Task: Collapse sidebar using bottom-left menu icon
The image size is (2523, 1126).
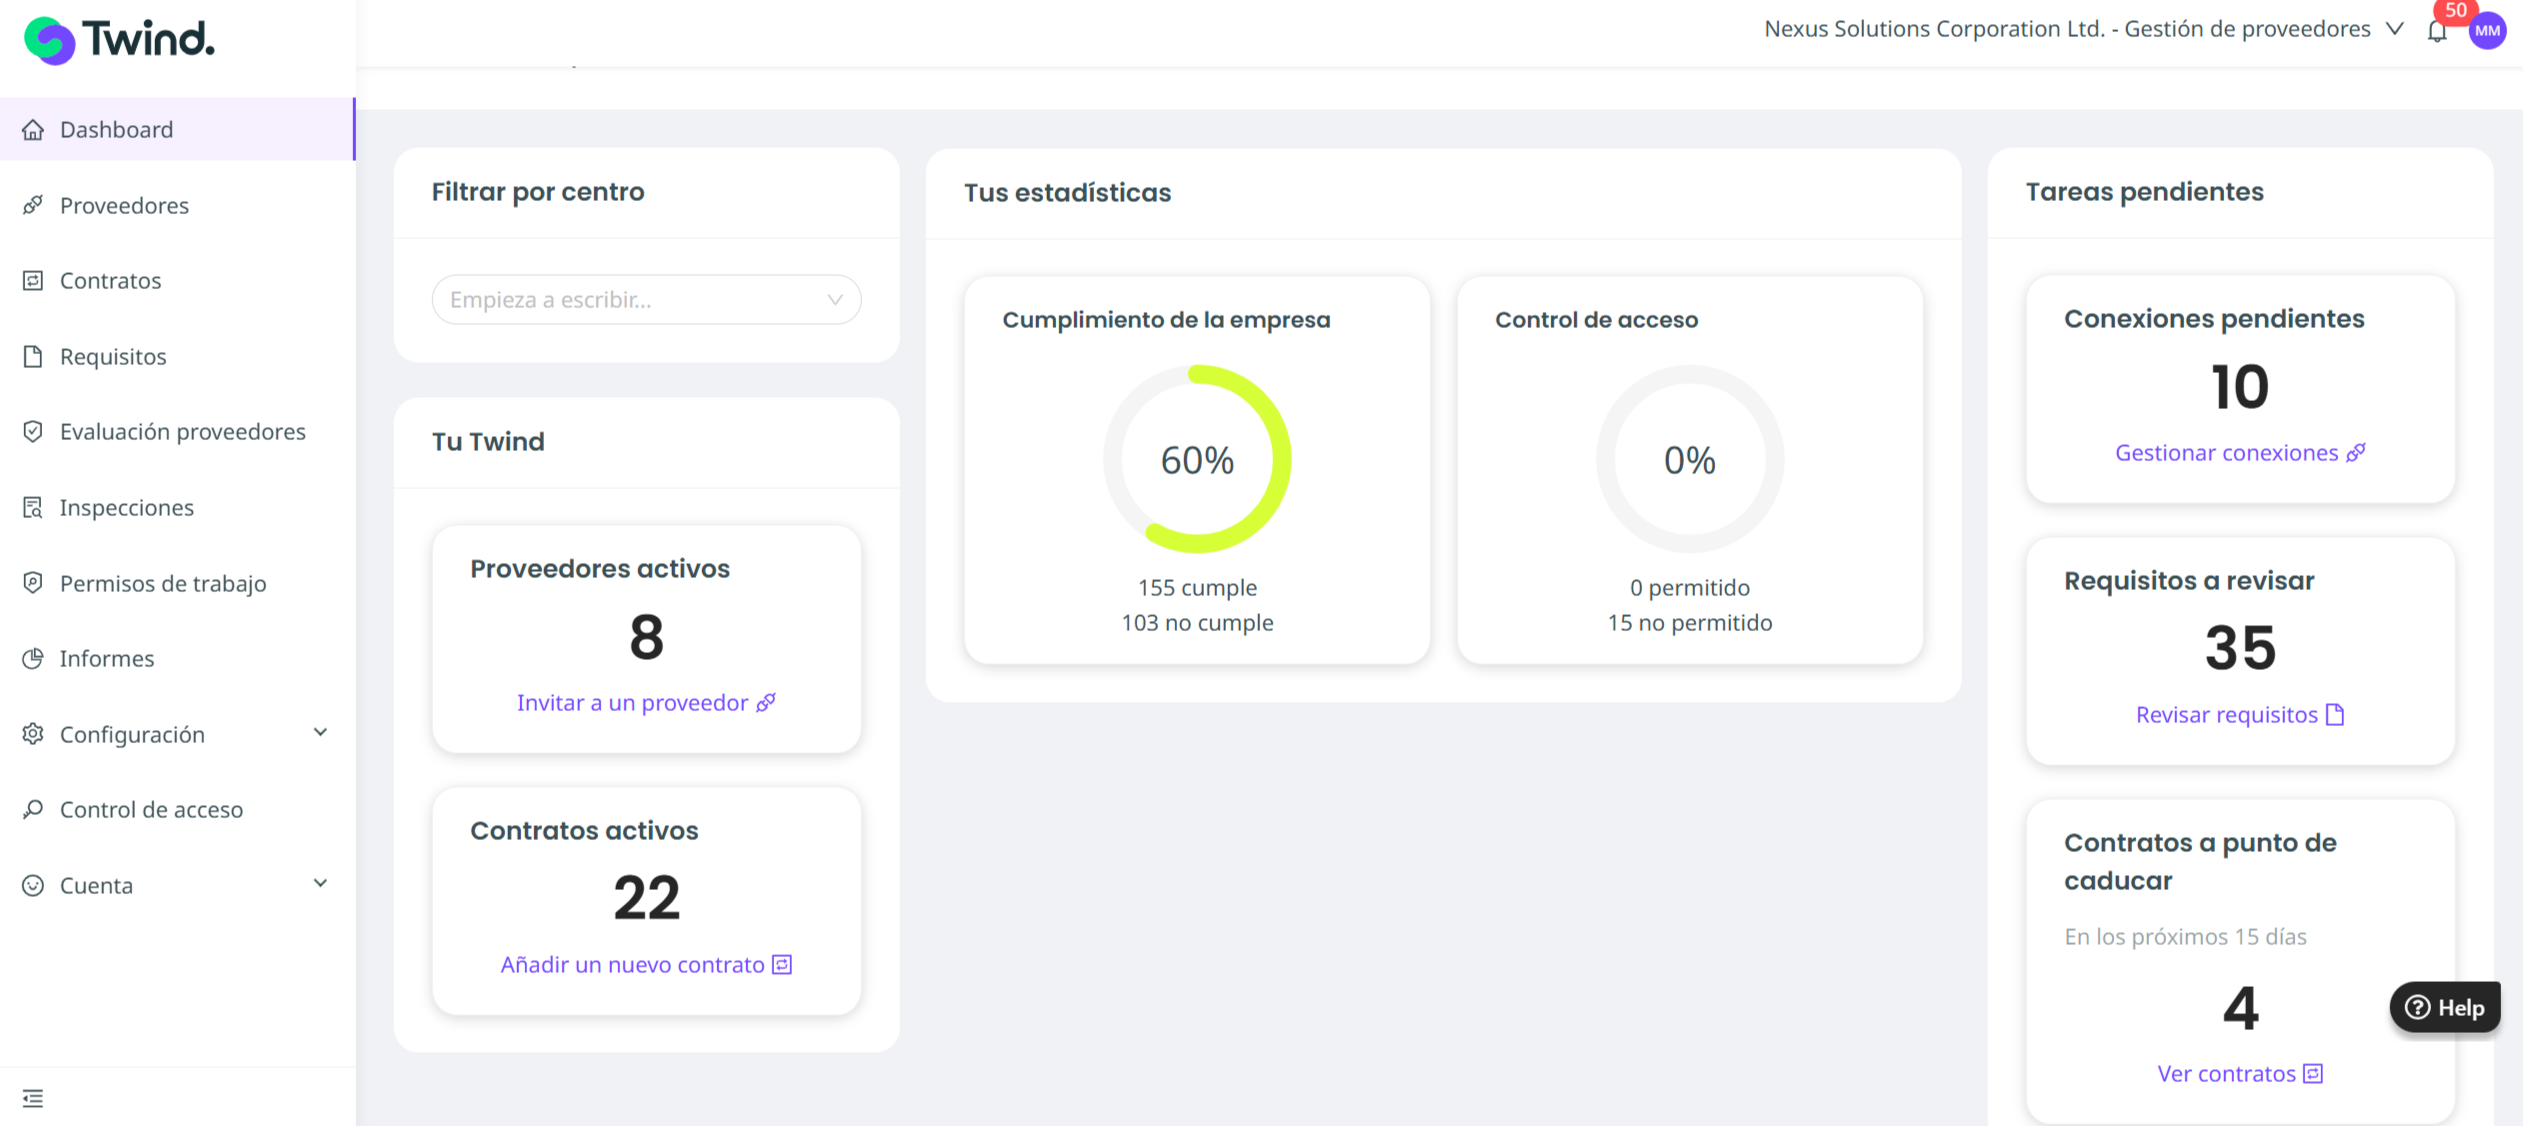Action: (x=33, y=1098)
